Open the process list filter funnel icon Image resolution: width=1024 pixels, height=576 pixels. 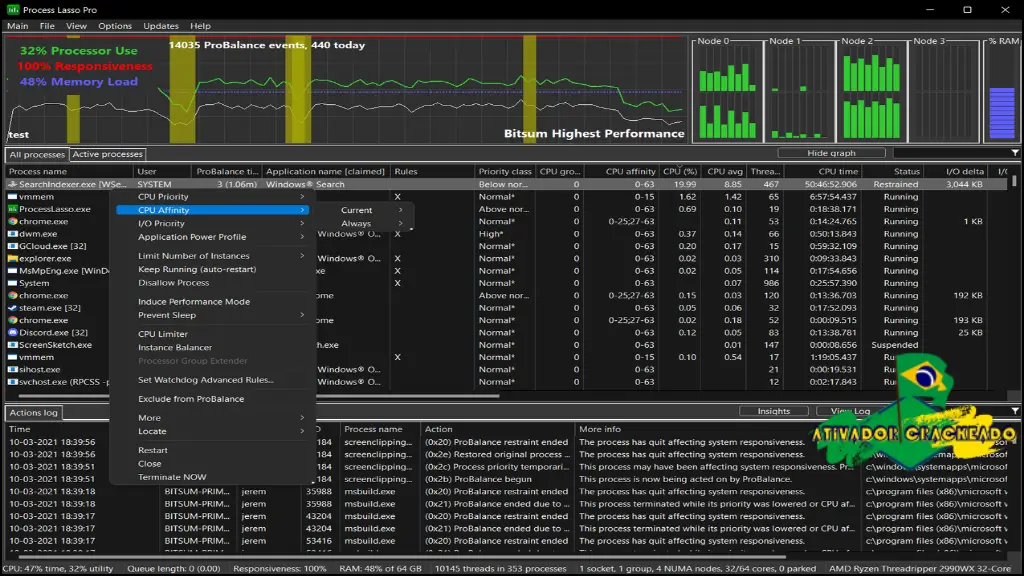1015,153
